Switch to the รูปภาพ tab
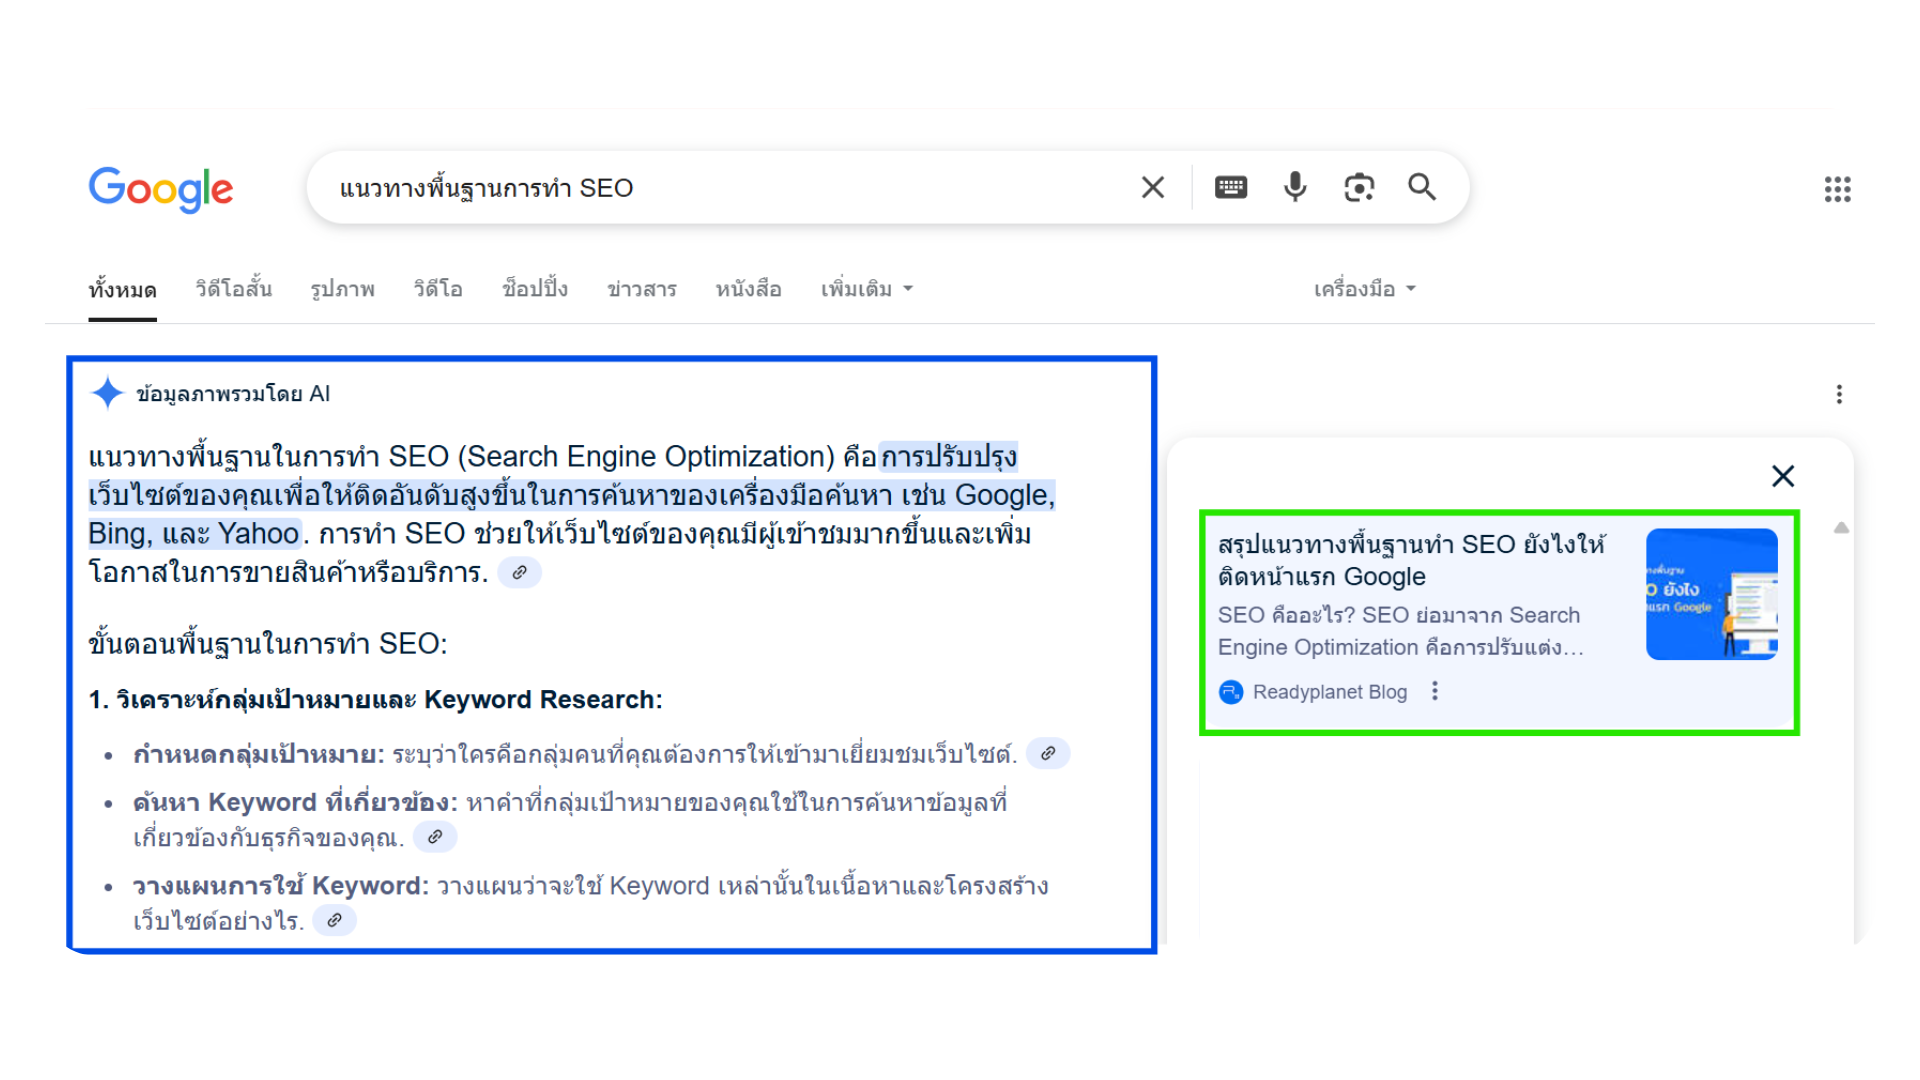This screenshot has height=1080, width=1920. [x=342, y=289]
